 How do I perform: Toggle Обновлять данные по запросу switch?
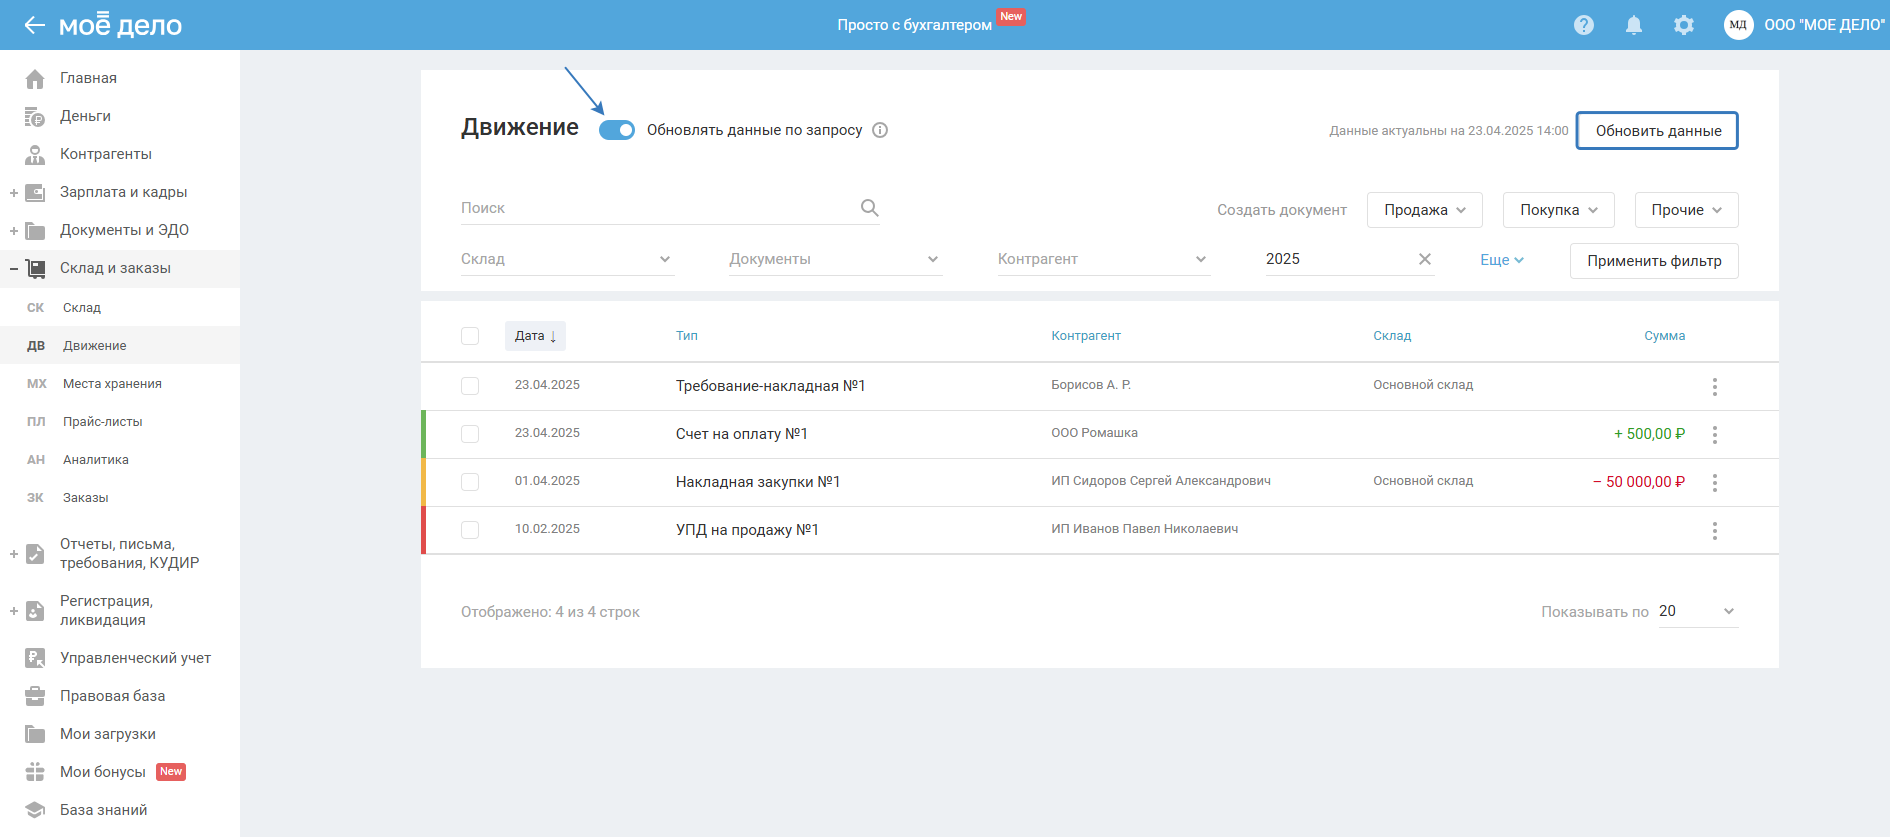(617, 130)
